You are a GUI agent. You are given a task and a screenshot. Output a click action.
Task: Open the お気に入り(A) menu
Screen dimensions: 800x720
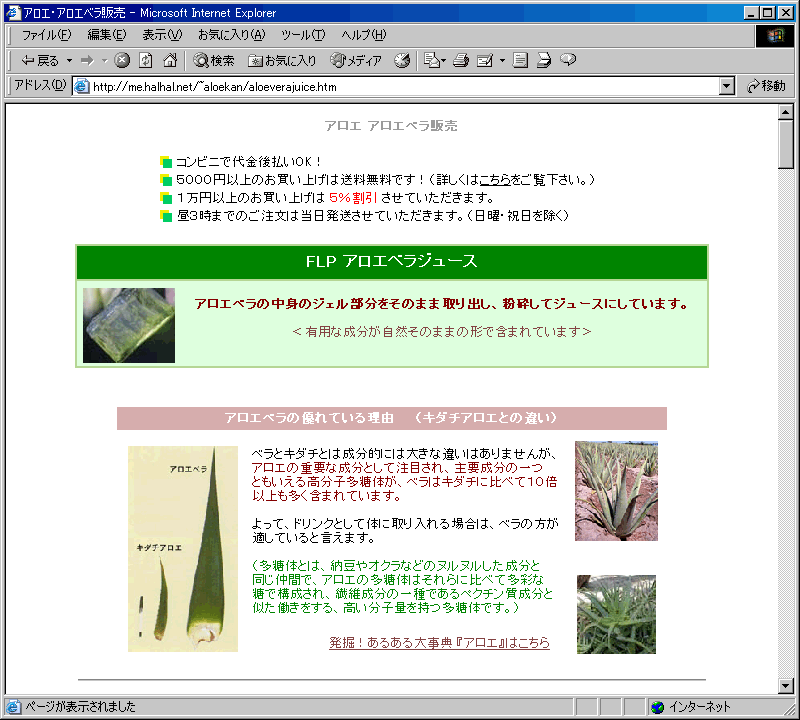pos(232,35)
